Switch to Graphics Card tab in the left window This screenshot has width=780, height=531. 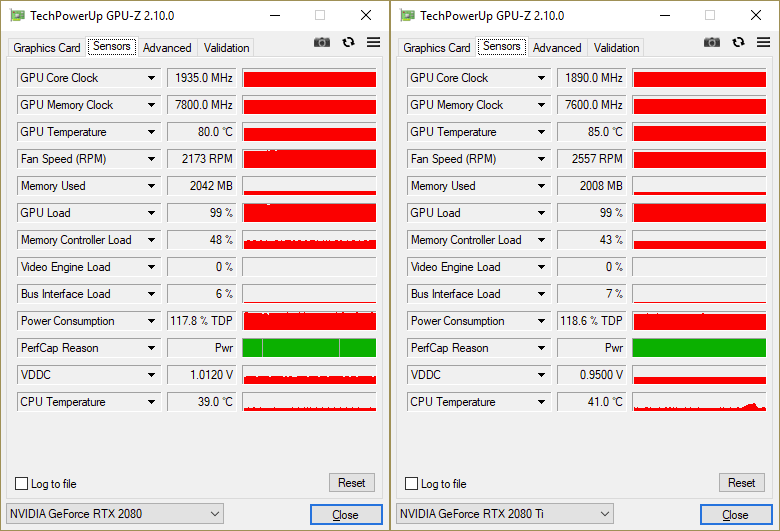(47, 48)
